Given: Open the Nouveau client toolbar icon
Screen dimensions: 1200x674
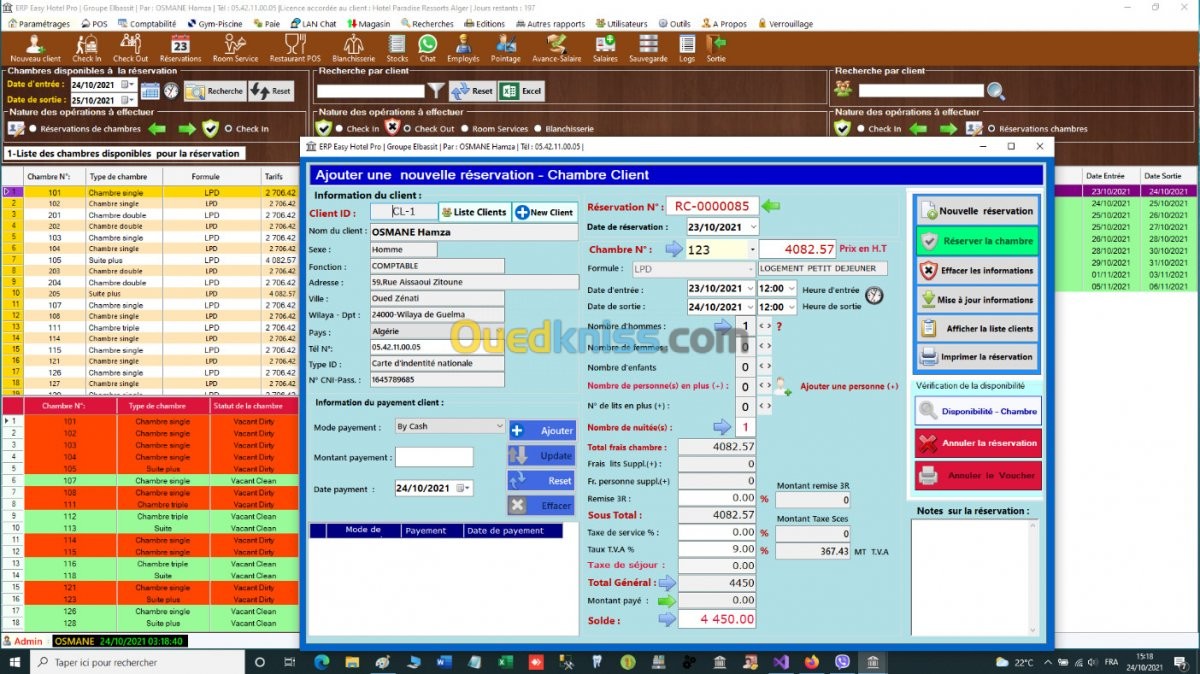Looking at the screenshot, I should [x=34, y=48].
